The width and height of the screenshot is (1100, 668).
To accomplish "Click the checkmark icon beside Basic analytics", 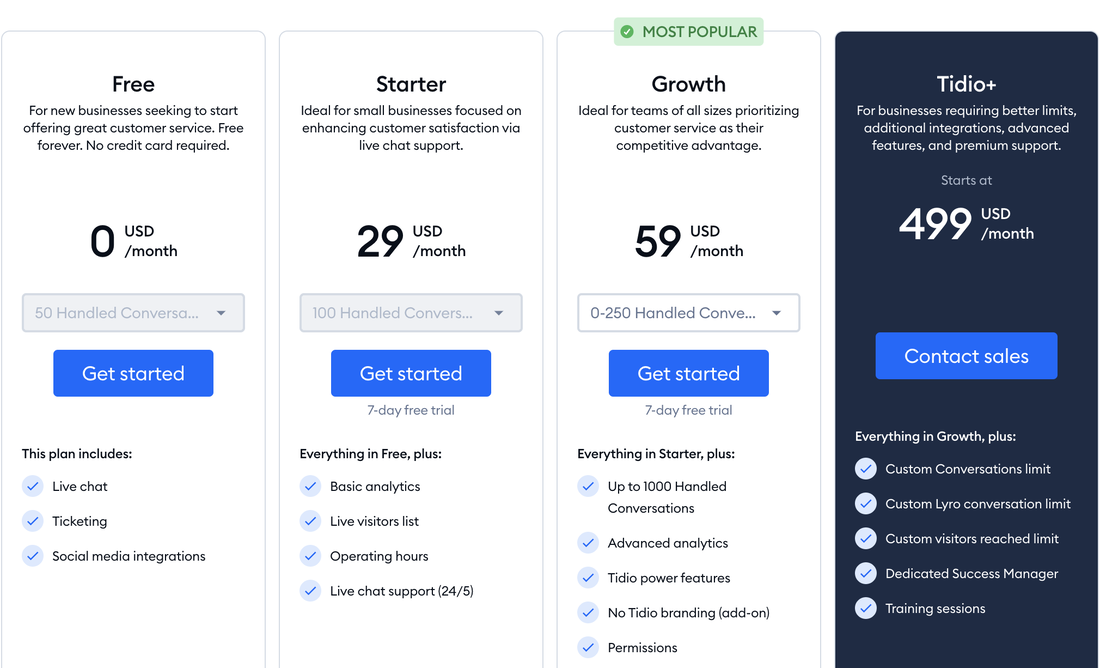I will pyautogui.click(x=310, y=486).
